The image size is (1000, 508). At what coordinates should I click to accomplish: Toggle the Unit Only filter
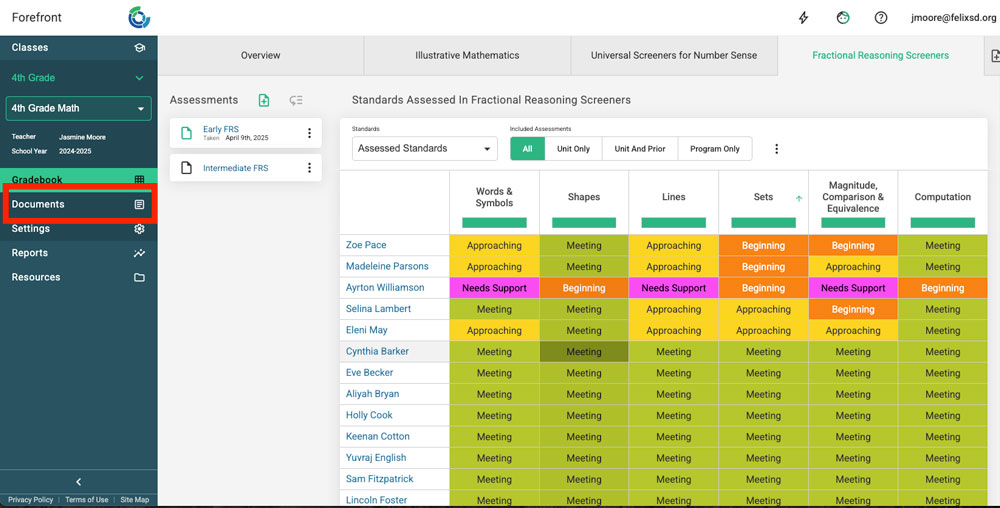tap(573, 149)
